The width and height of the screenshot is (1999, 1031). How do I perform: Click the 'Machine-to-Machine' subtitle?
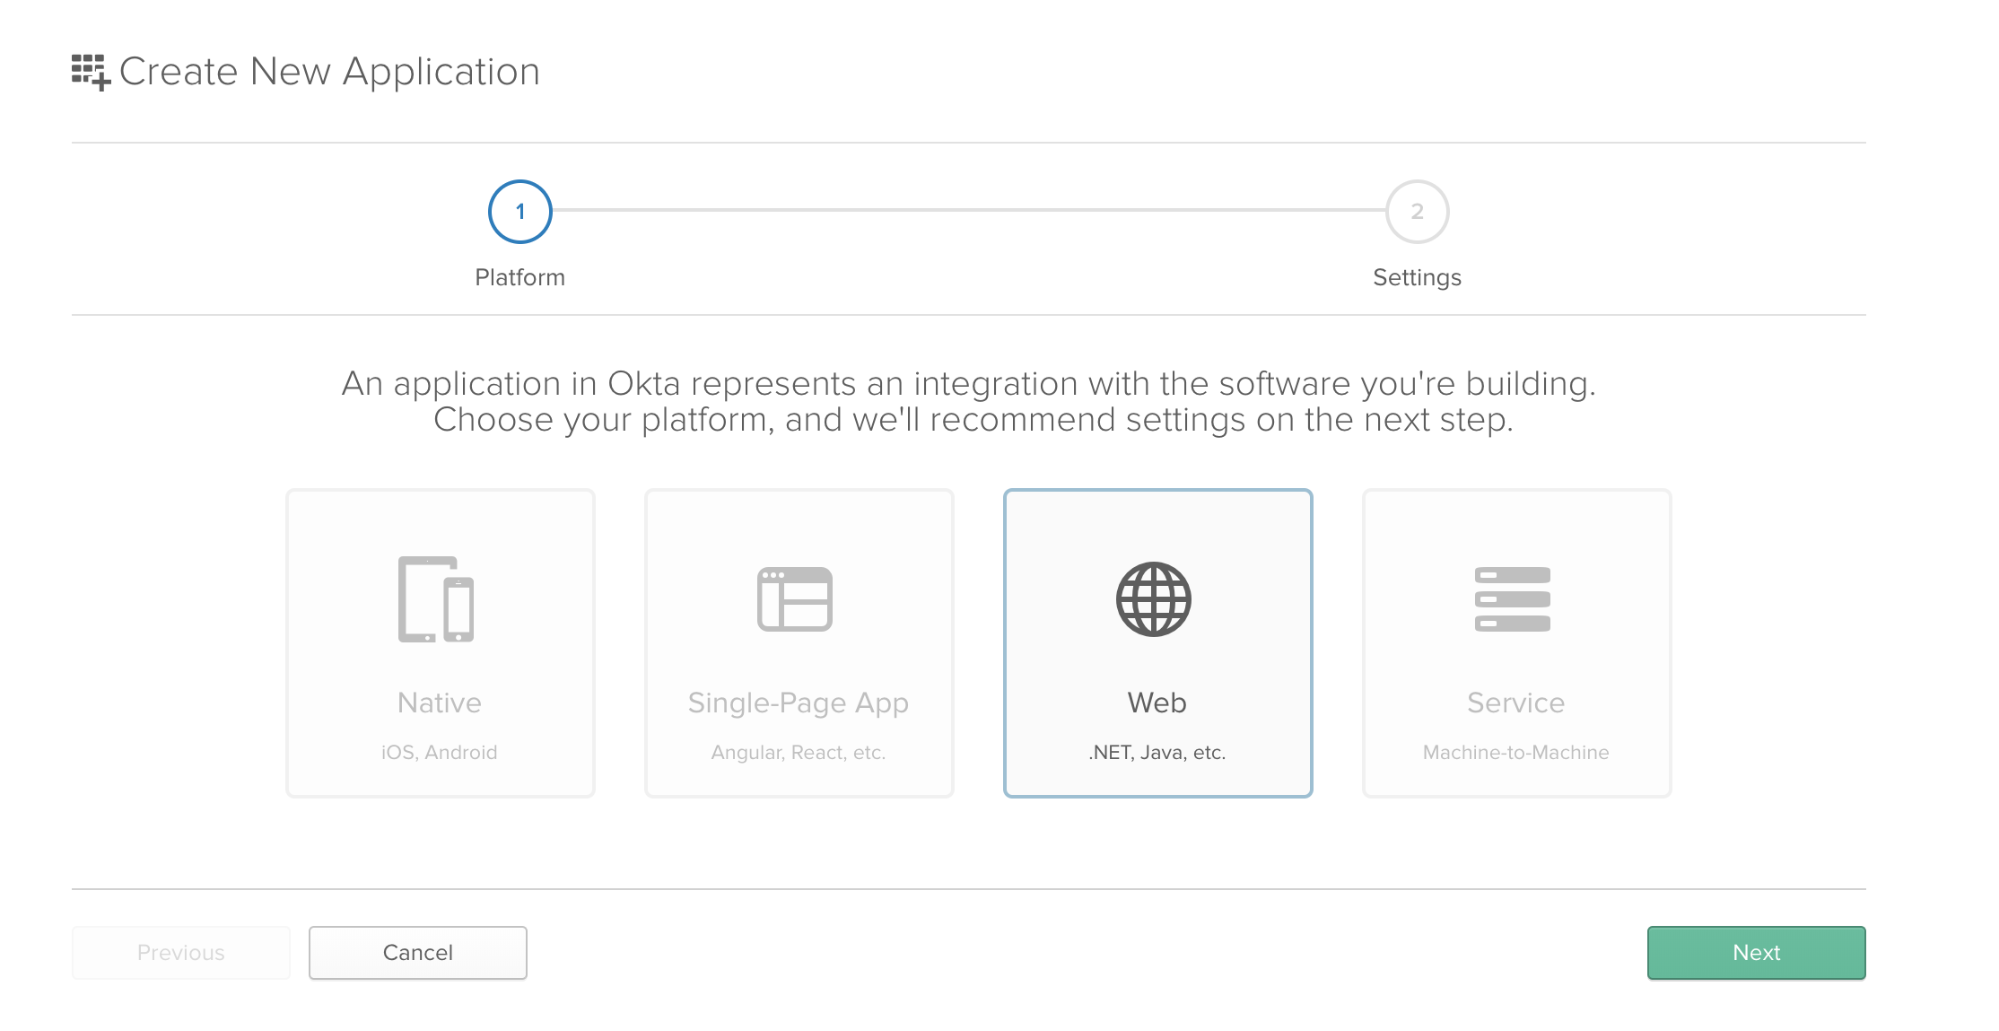(x=1516, y=752)
